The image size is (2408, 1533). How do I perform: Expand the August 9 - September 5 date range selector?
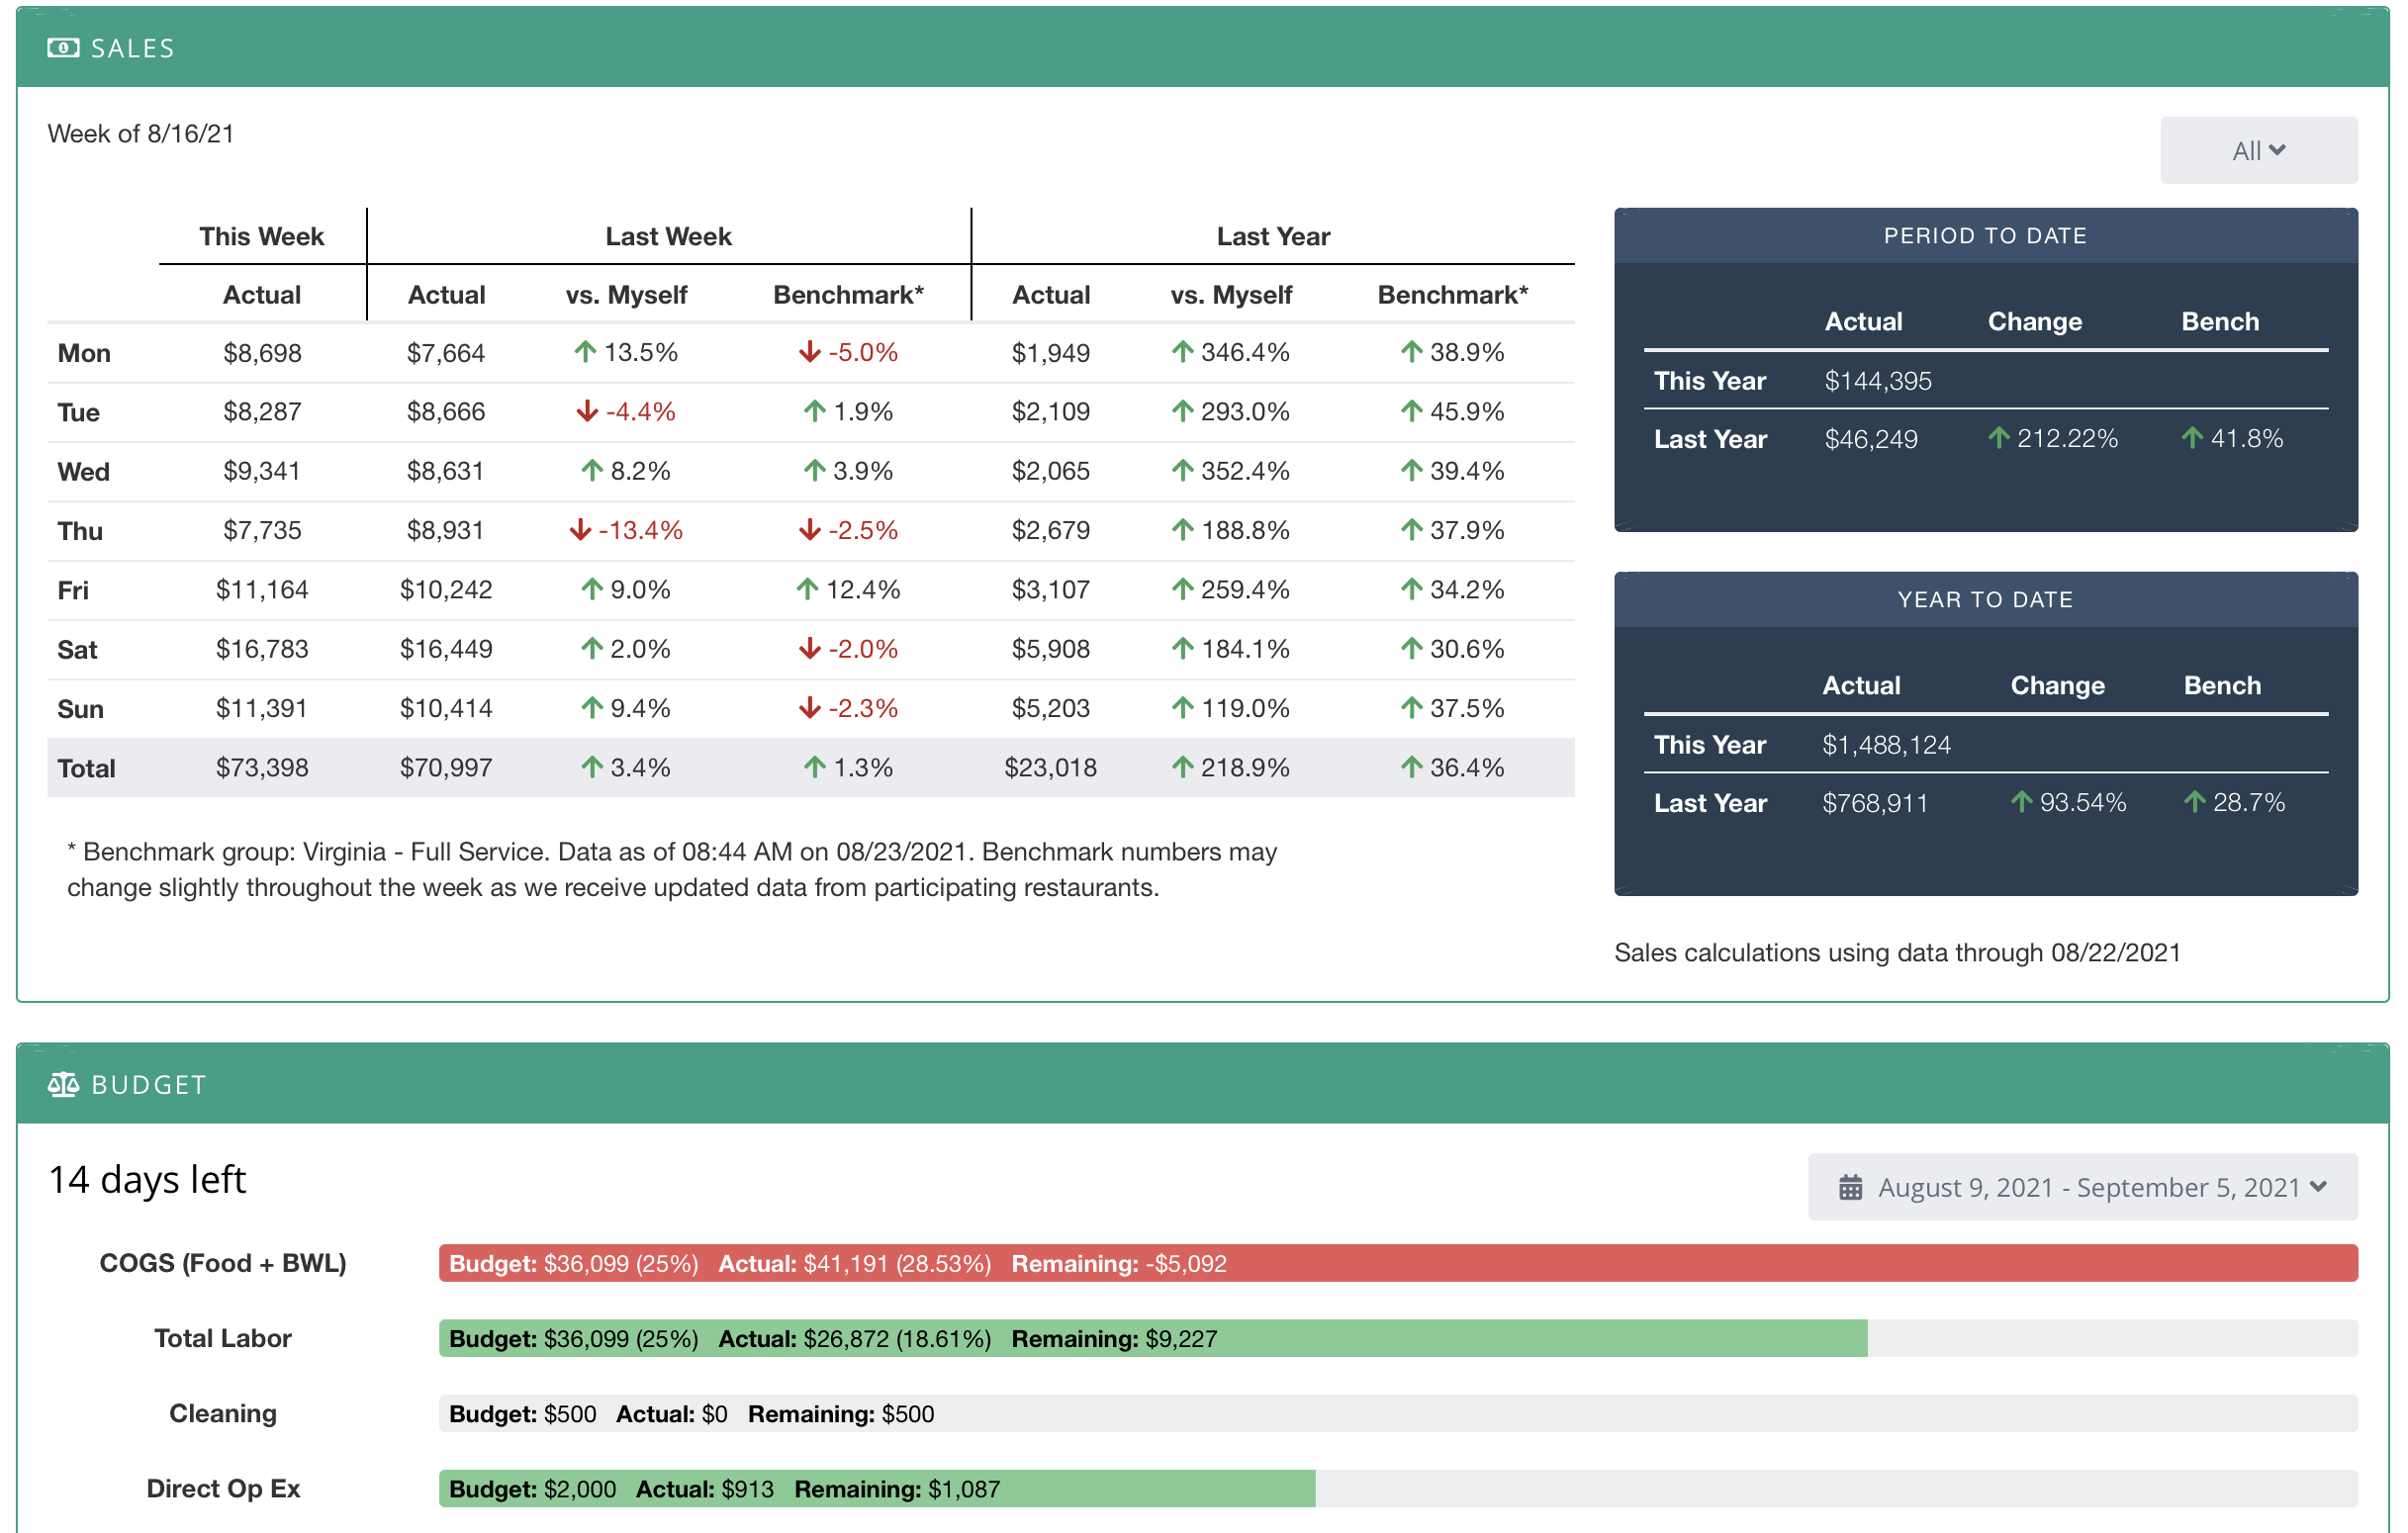[x=2080, y=1187]
